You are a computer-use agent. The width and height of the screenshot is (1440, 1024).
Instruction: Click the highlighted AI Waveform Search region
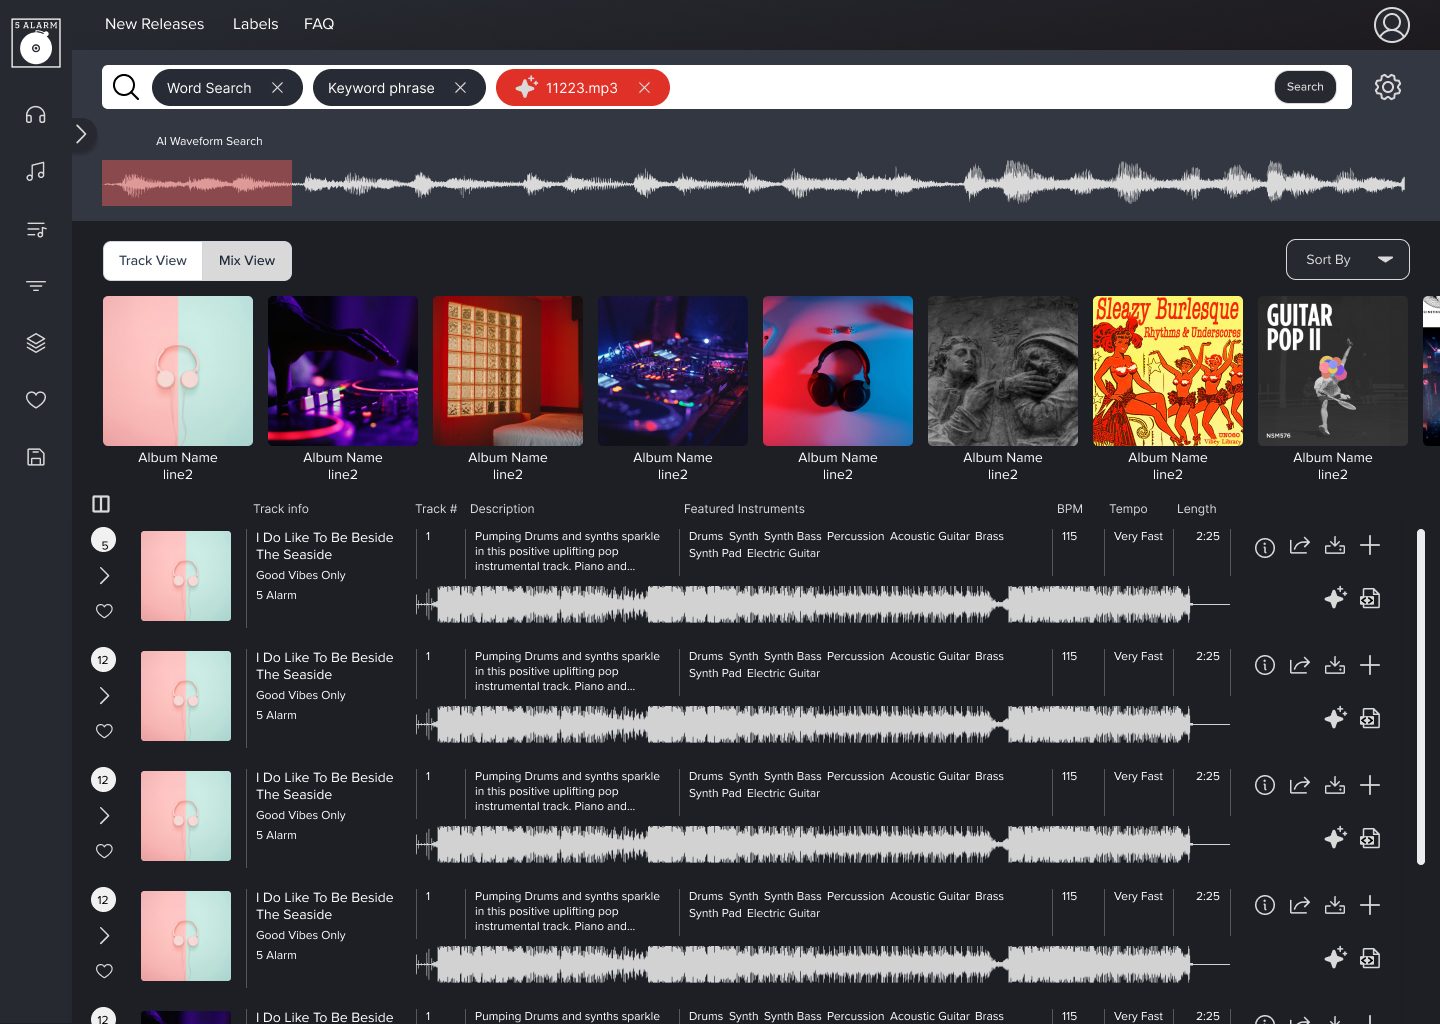(197, 183)
